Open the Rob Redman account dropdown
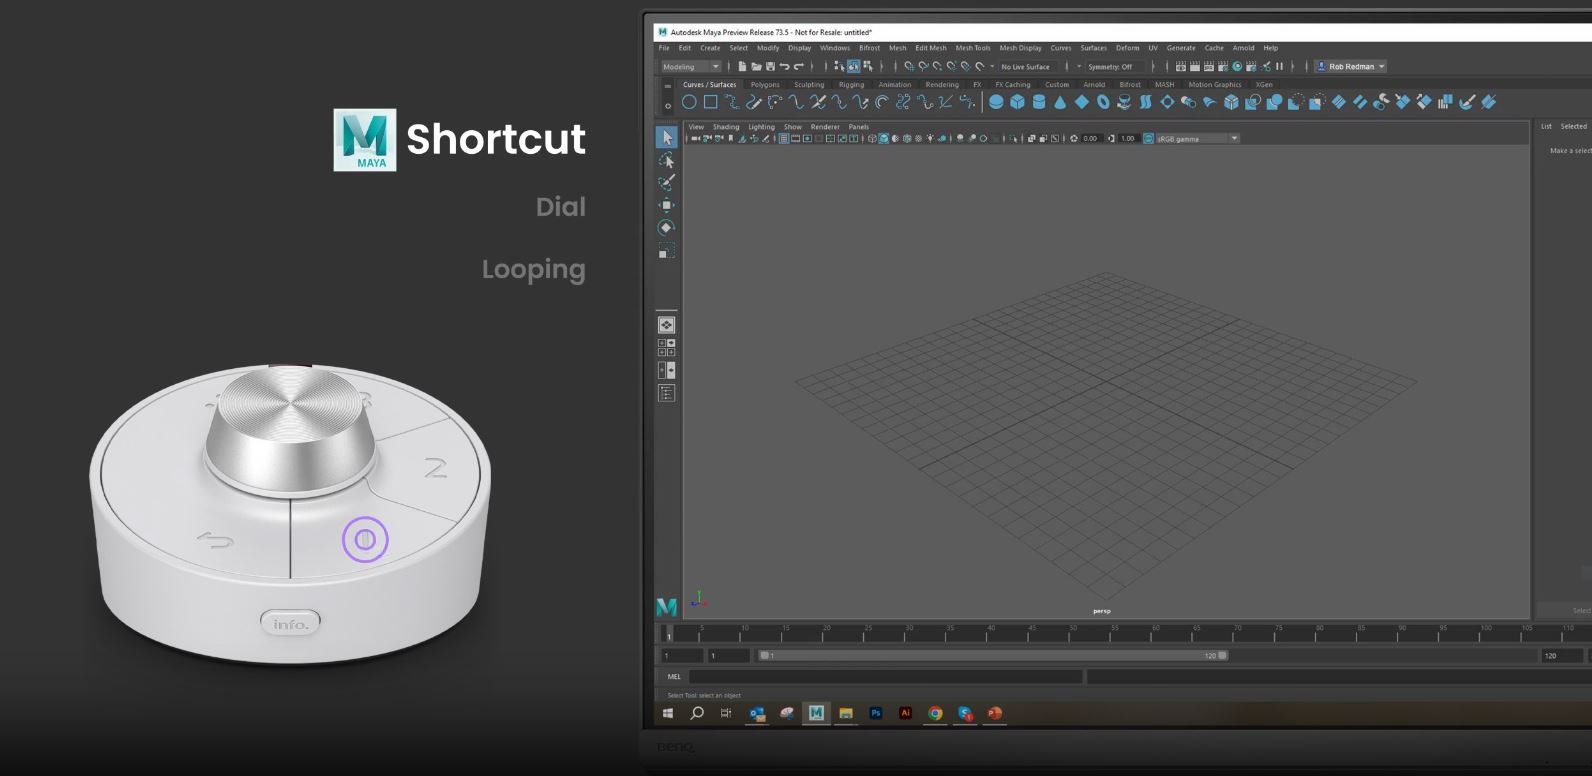The width and height of the screenshot is (1592, 776). point(1350,67)
